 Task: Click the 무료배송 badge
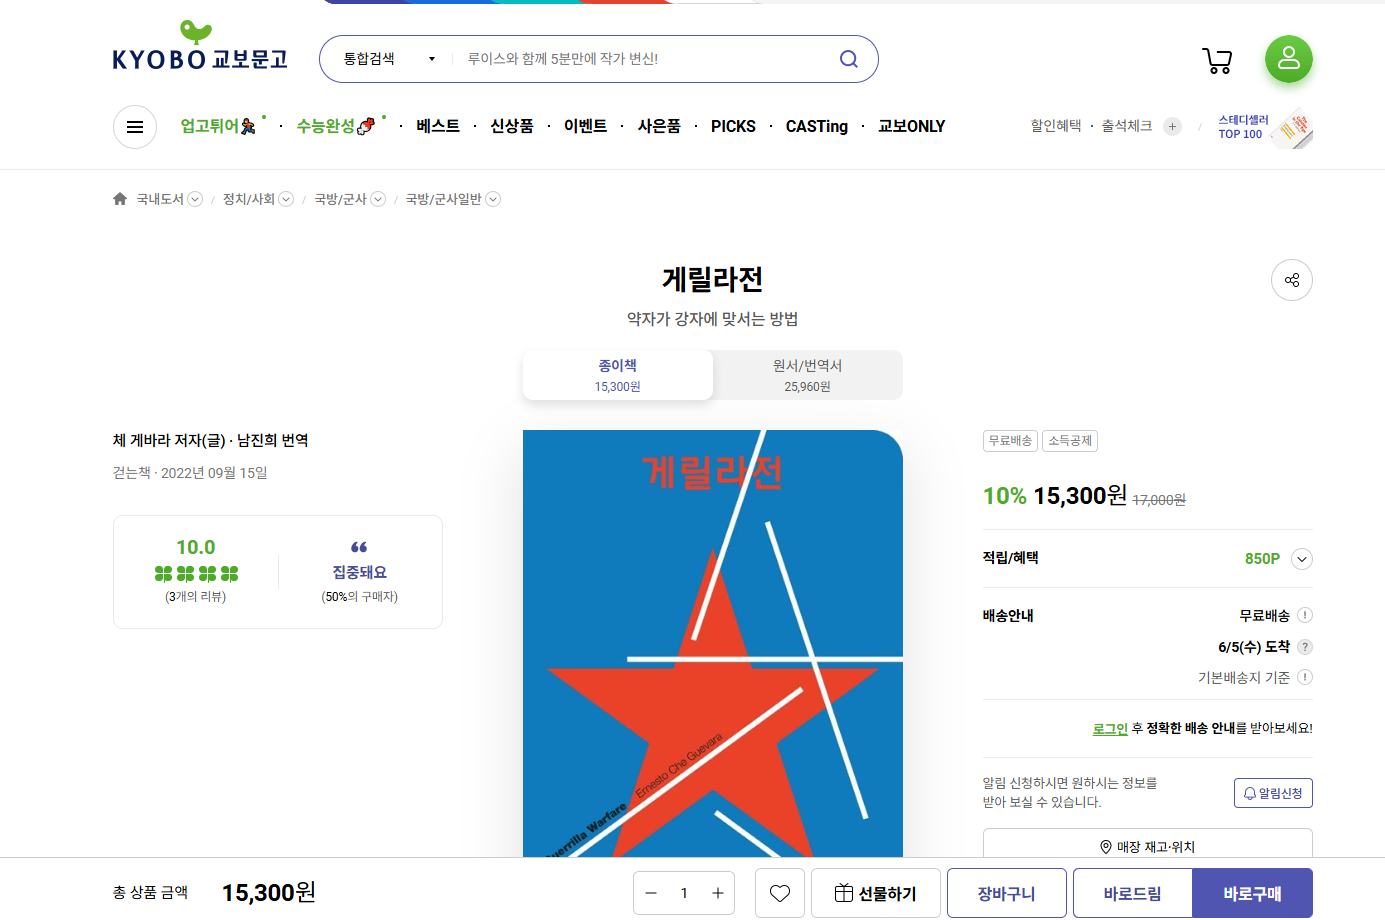pyautogui.click(x=1010, y=441)
